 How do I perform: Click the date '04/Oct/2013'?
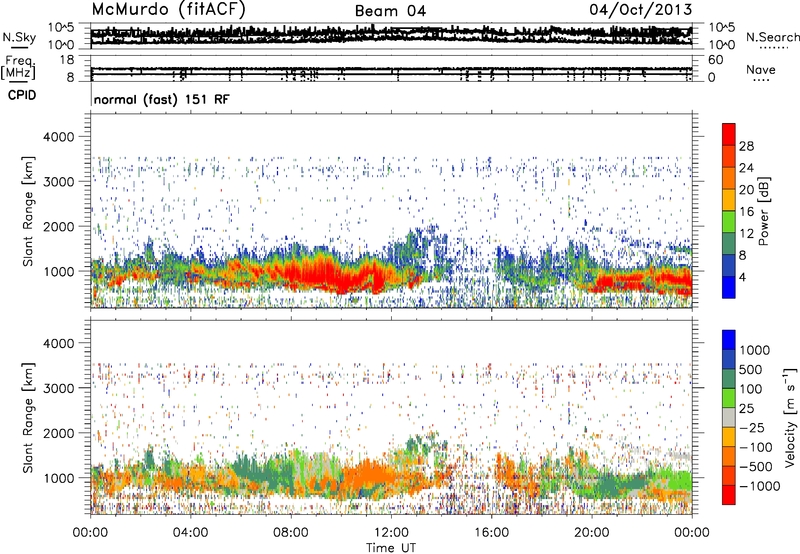[x=641, y=10]
